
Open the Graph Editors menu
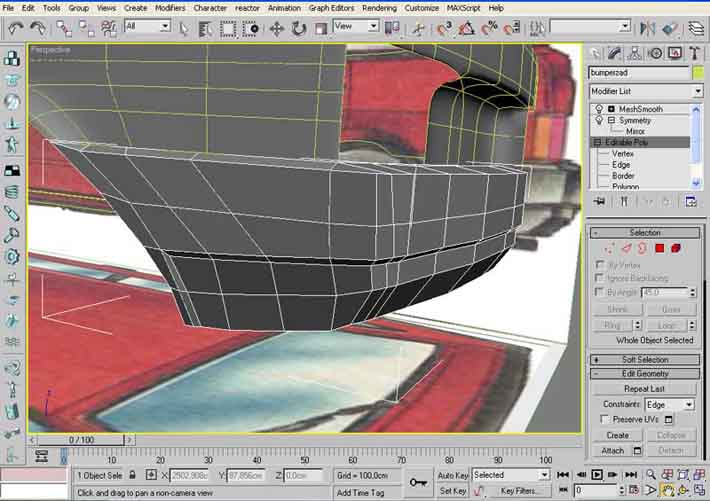tap(330, 7)
